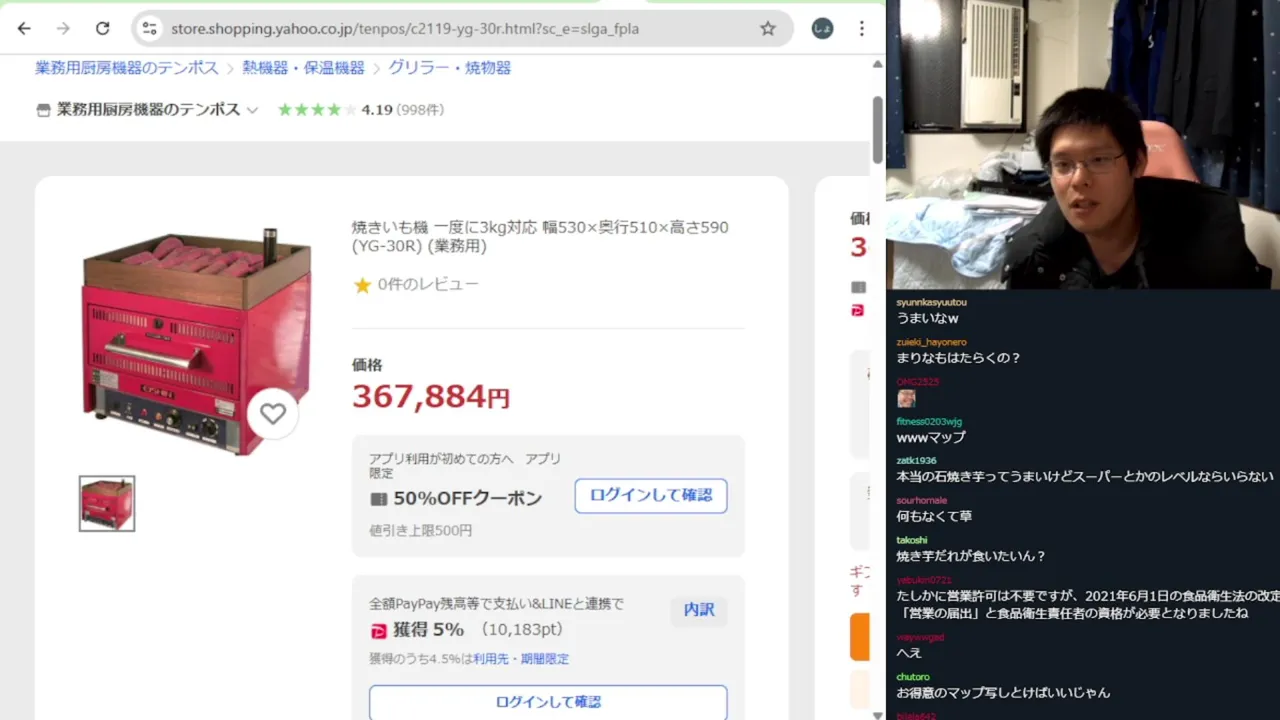This screenshot has height=720, width=1280.
Task: Click the PayPay icon beside 獲得 5%
Action: [378, 631]
